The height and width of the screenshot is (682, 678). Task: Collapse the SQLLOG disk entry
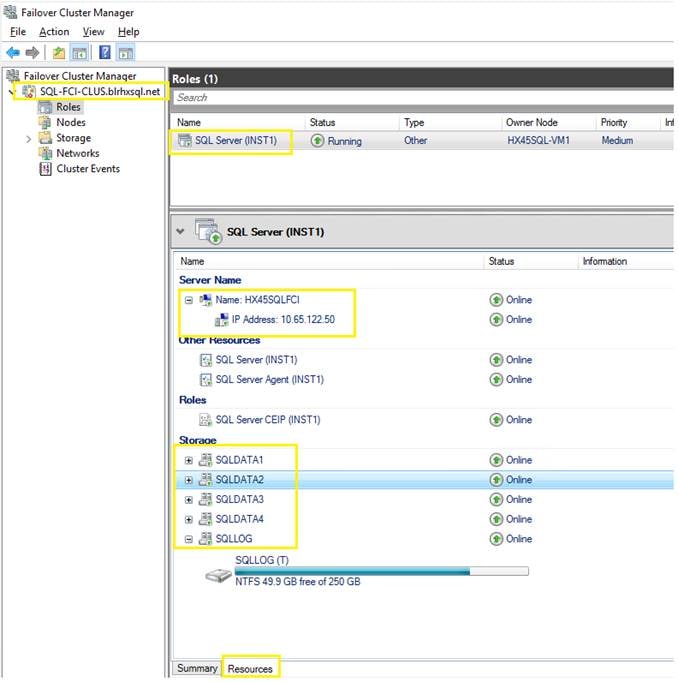coord(189,539)
